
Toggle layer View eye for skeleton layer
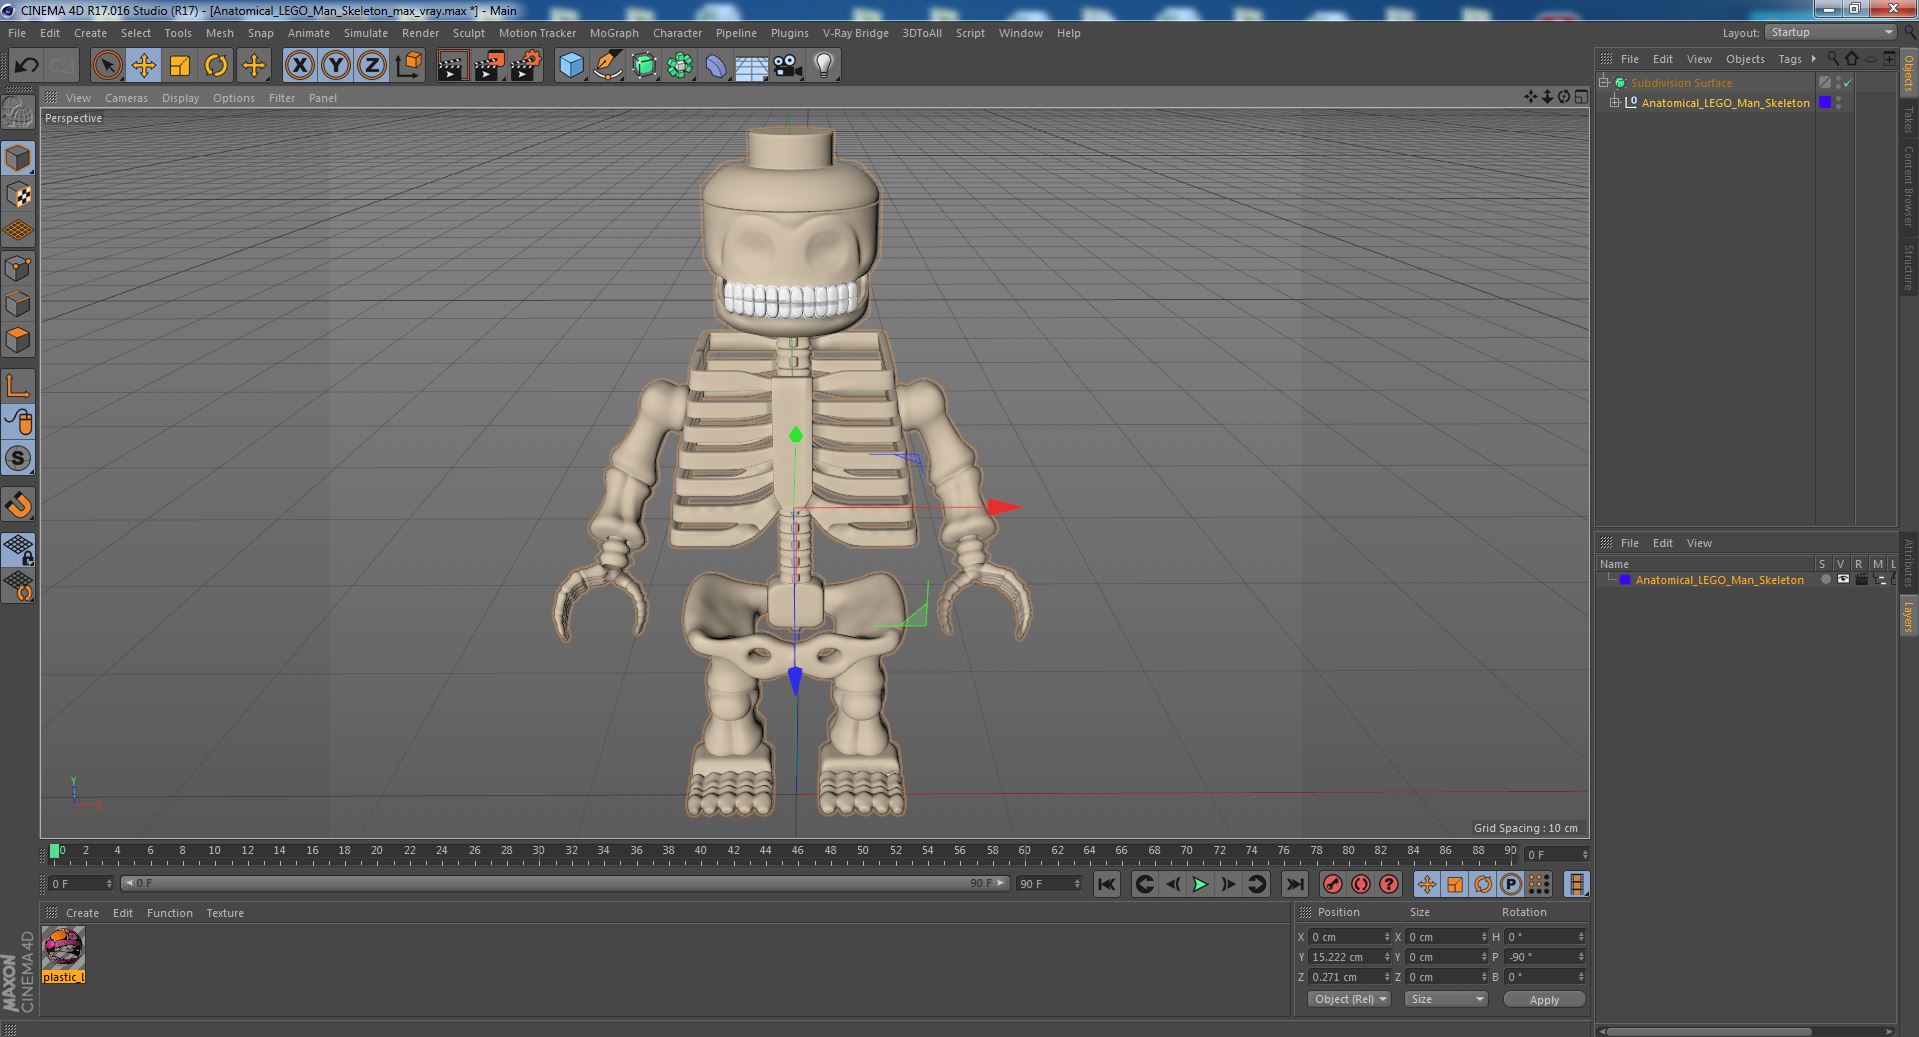click(1842, 580)
